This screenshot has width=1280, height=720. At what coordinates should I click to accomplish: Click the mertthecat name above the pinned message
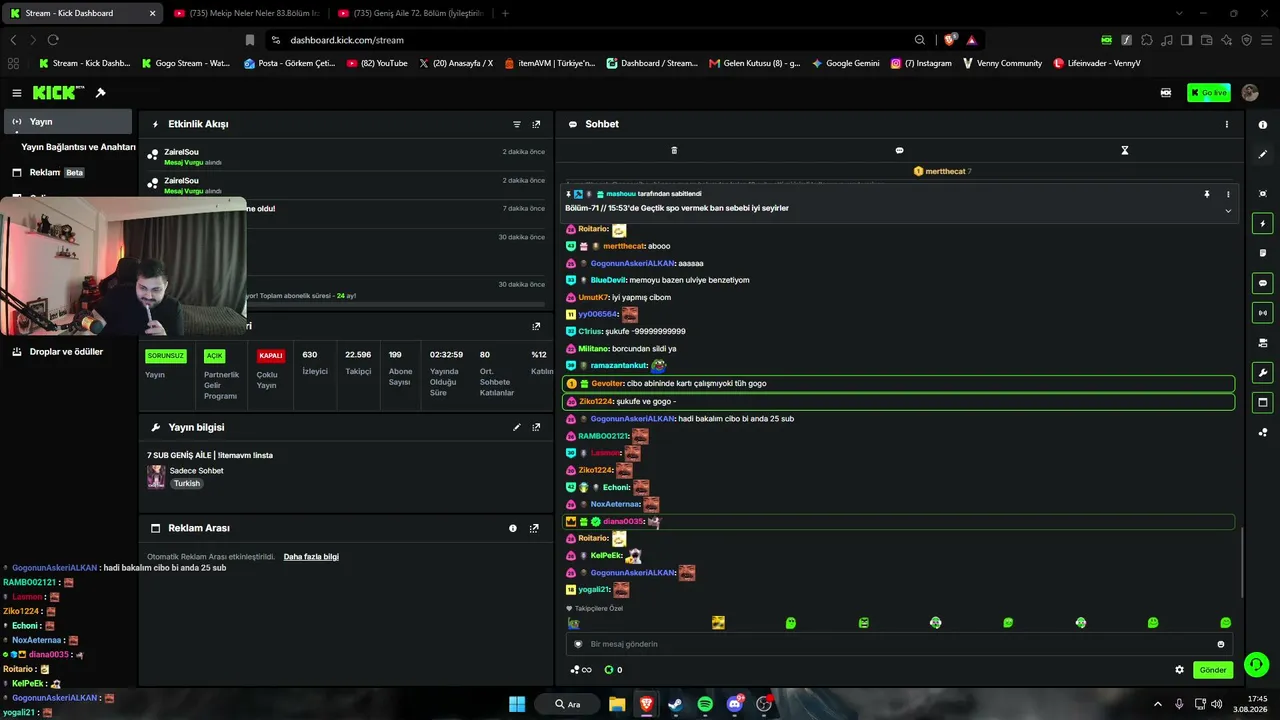[945, 171]
